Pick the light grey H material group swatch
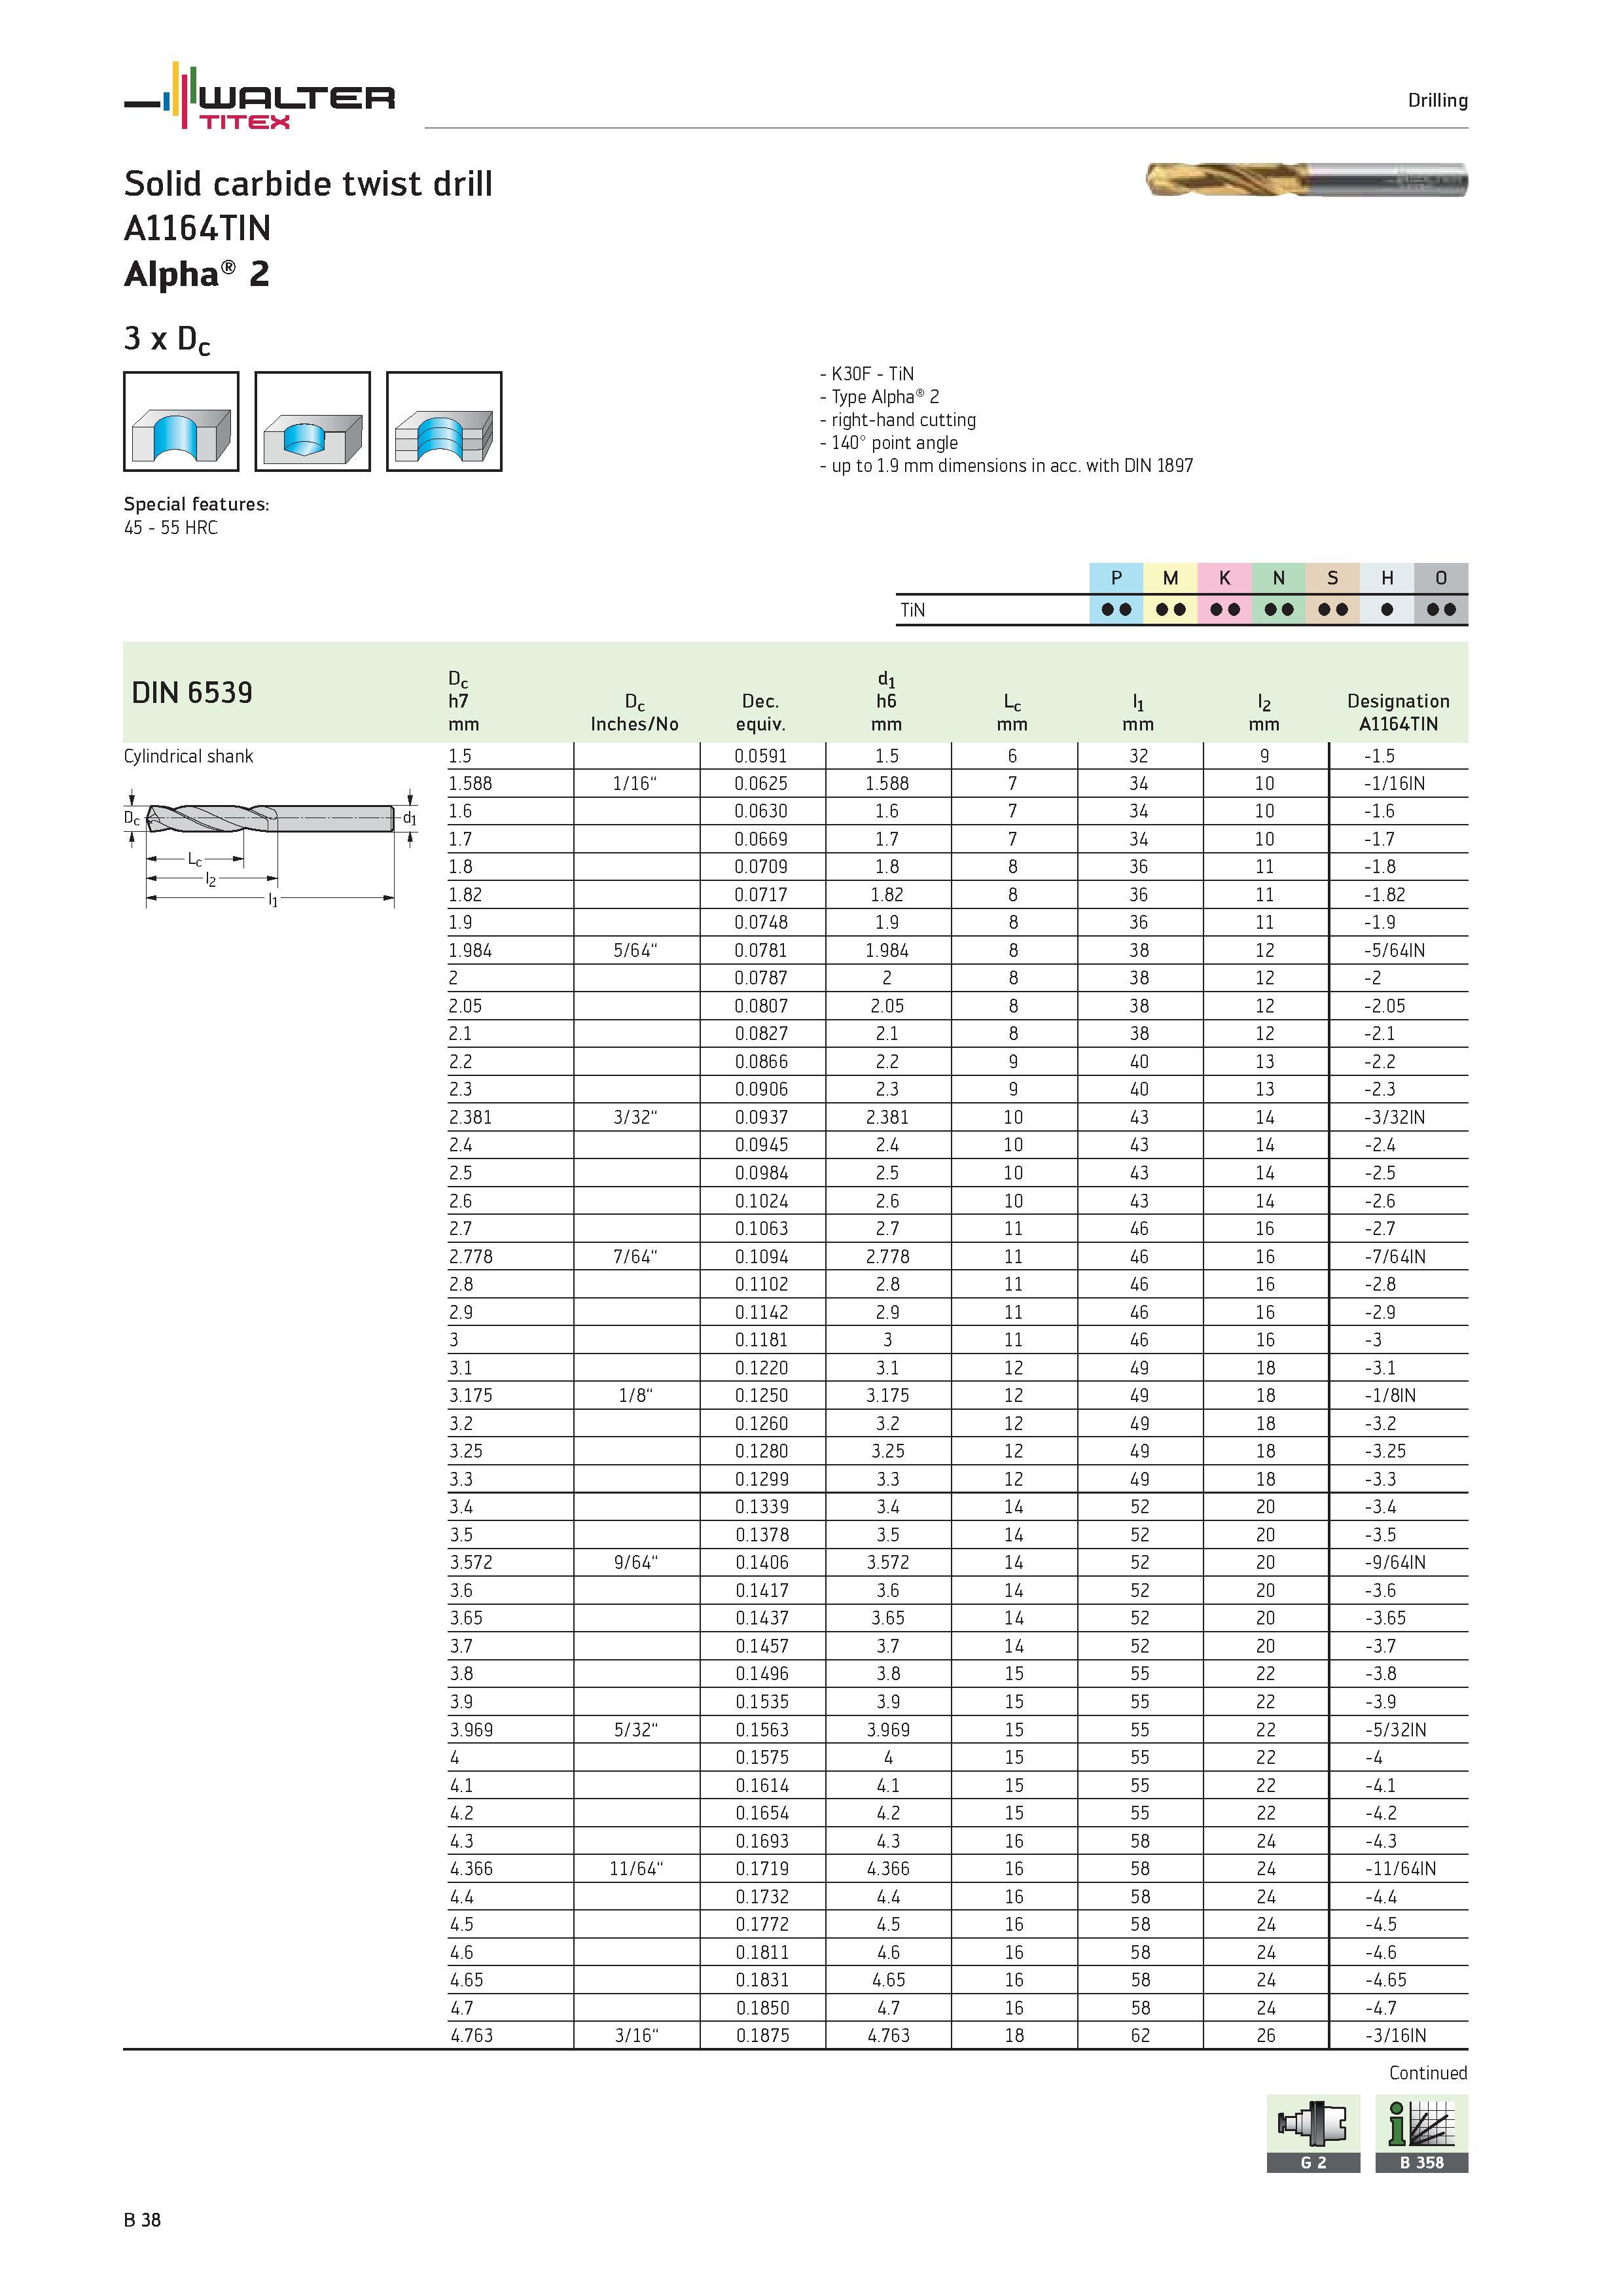Viewport: 1623px width, 2296px height. [1387, 578]
